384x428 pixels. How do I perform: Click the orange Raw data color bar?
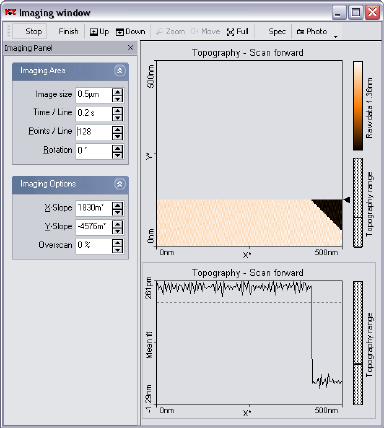tap(358, 106)
